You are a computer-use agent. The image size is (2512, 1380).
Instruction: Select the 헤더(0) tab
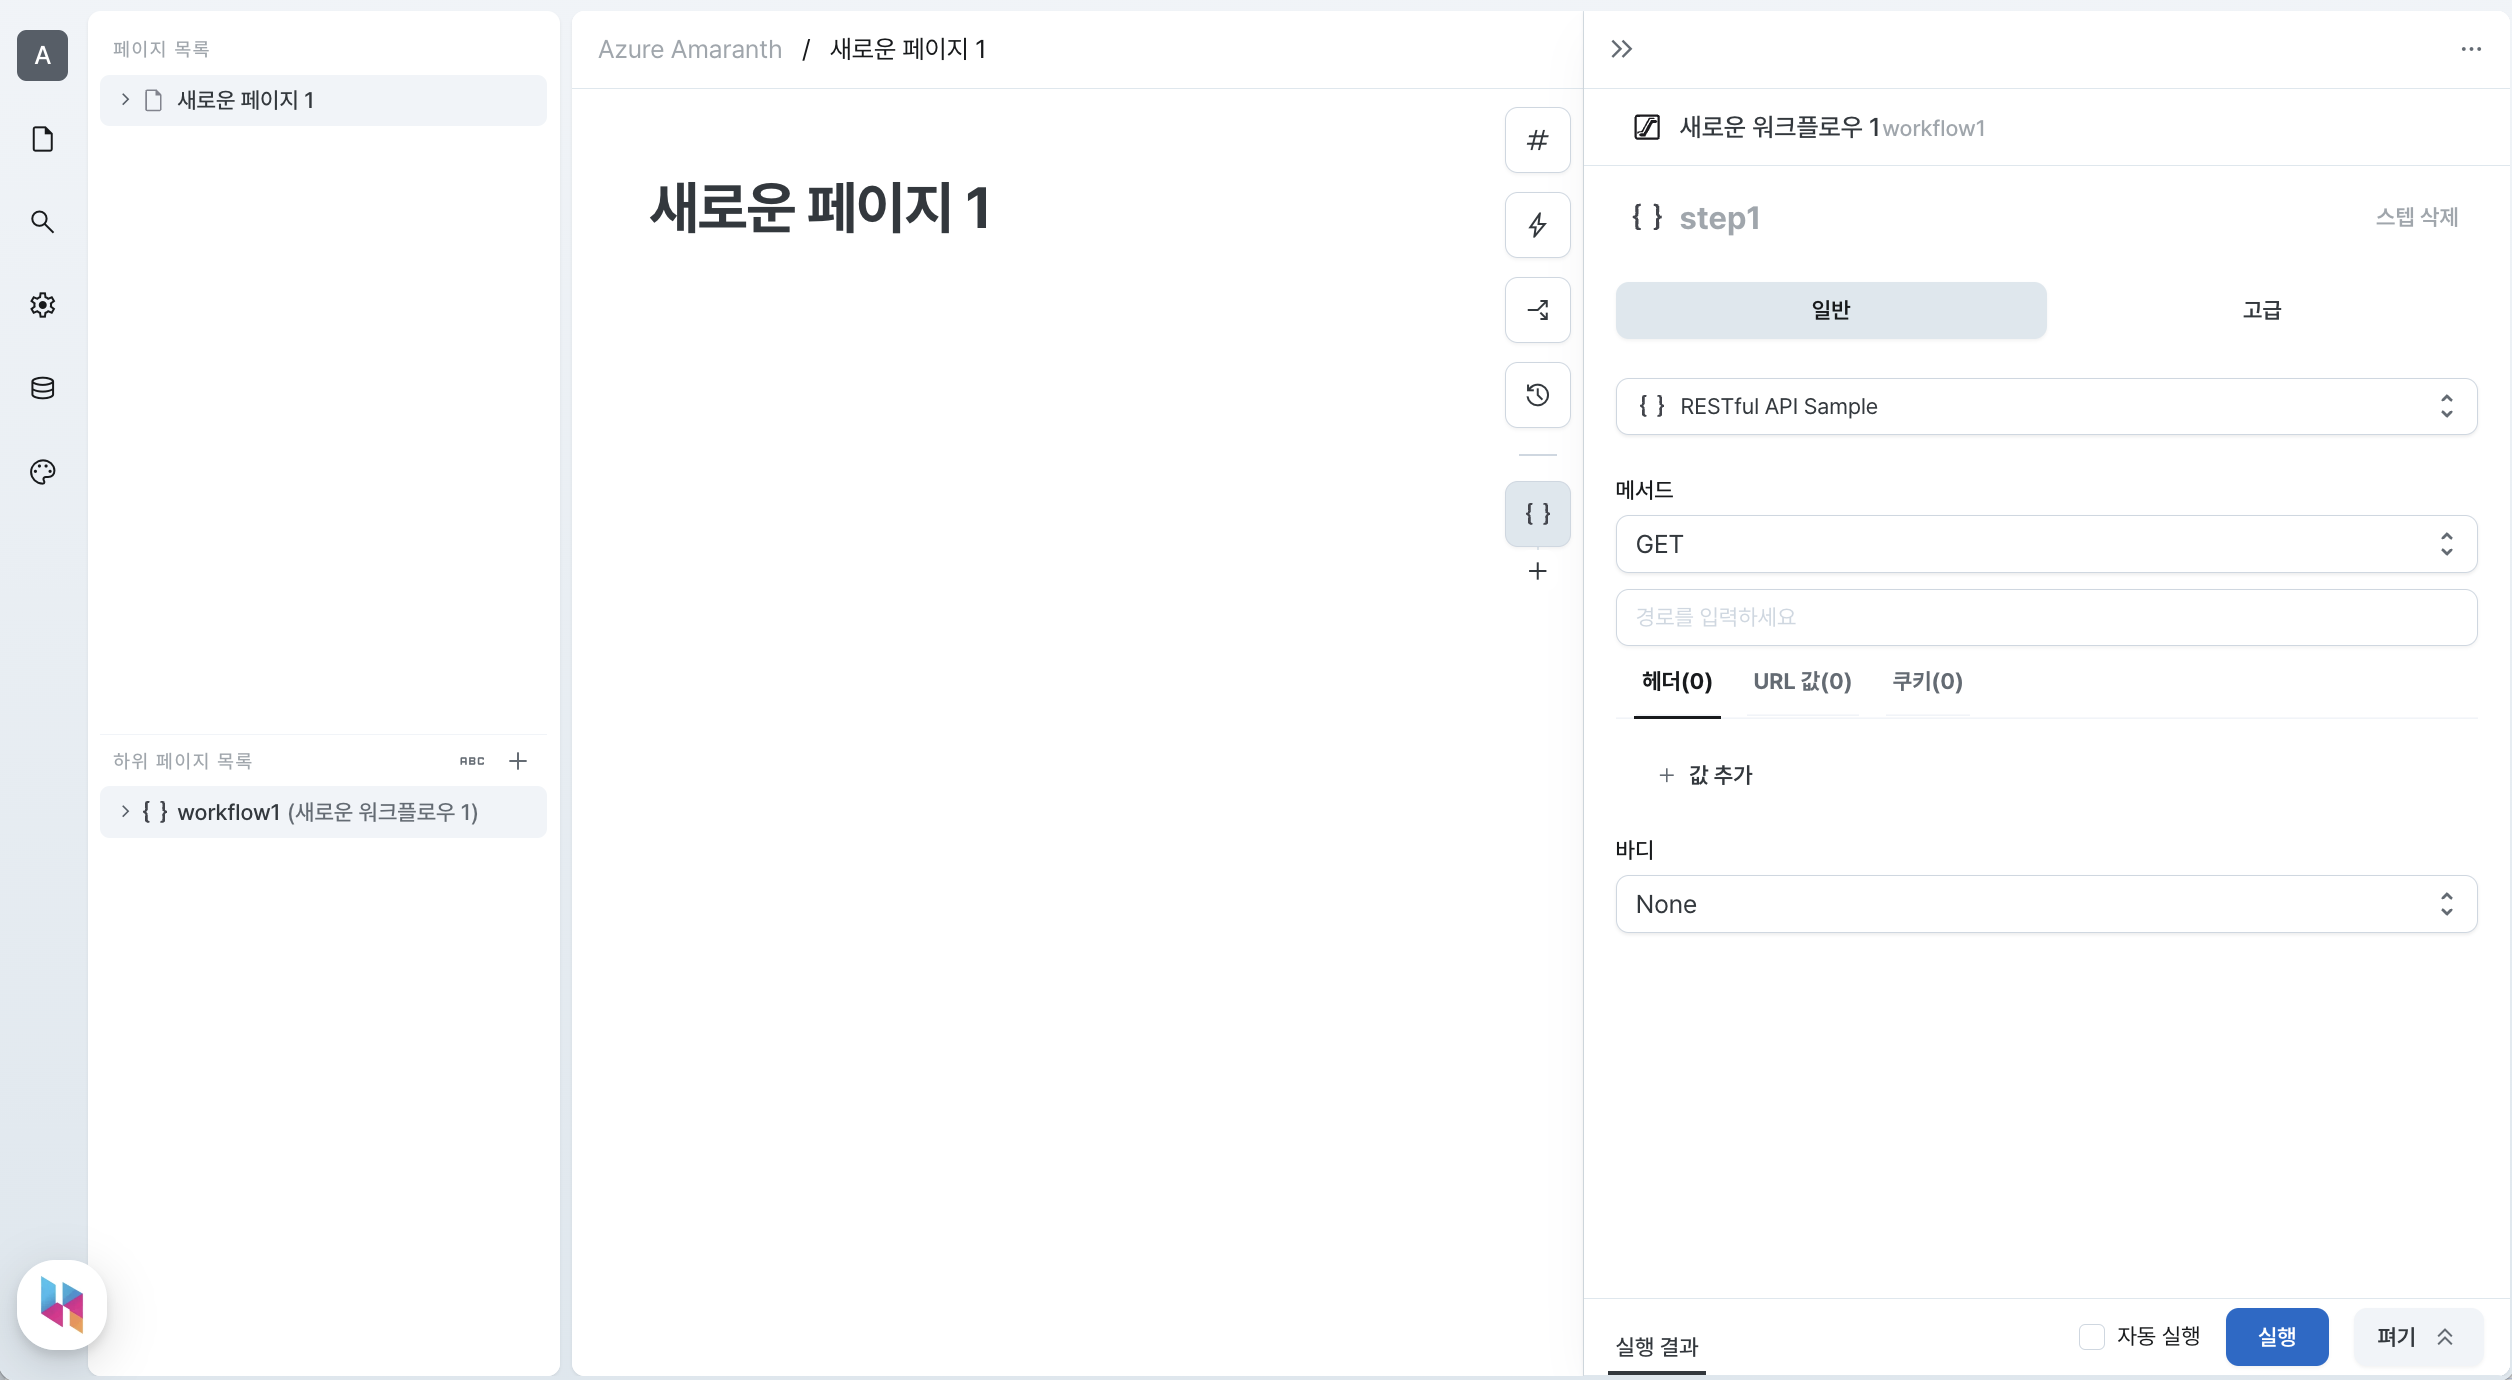pyautogui.click(x=1677, y=682)
